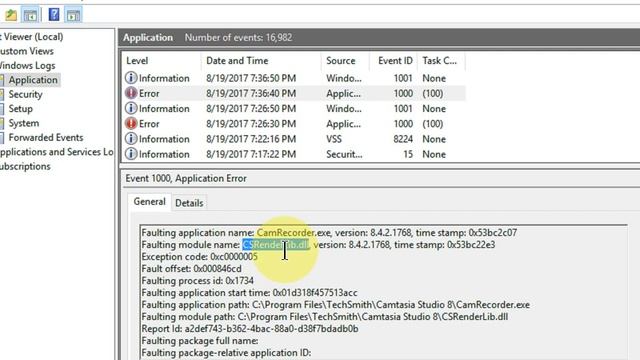The image size is (640, 360).
Task: Click the Exception code 0xc0000005 line
Action: tap(199, 257)
